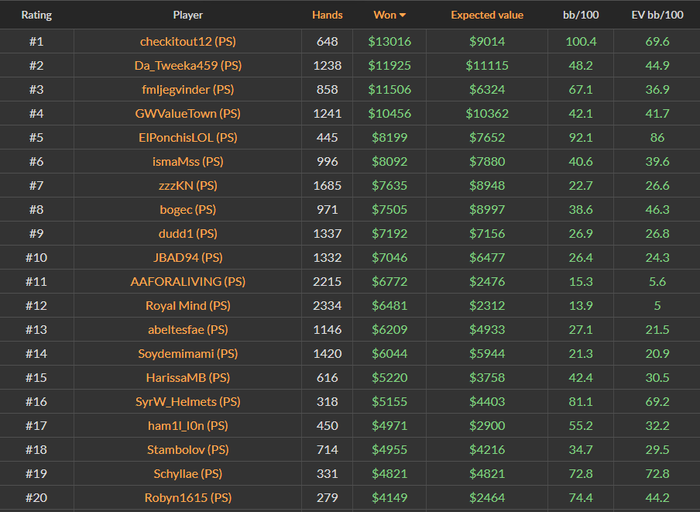Select player ElPonchisLOL
Viewport: 700px width, 512px height.
[188, 137]
